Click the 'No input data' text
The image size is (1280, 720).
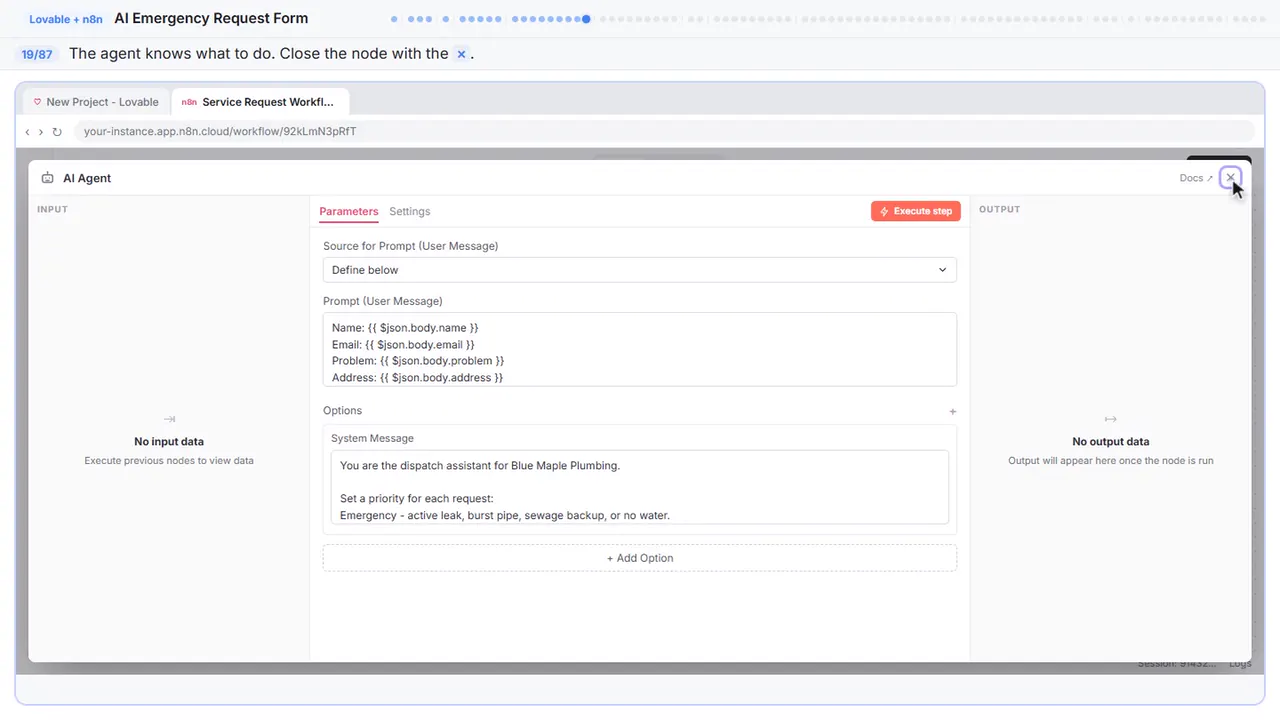pos(169,441)
